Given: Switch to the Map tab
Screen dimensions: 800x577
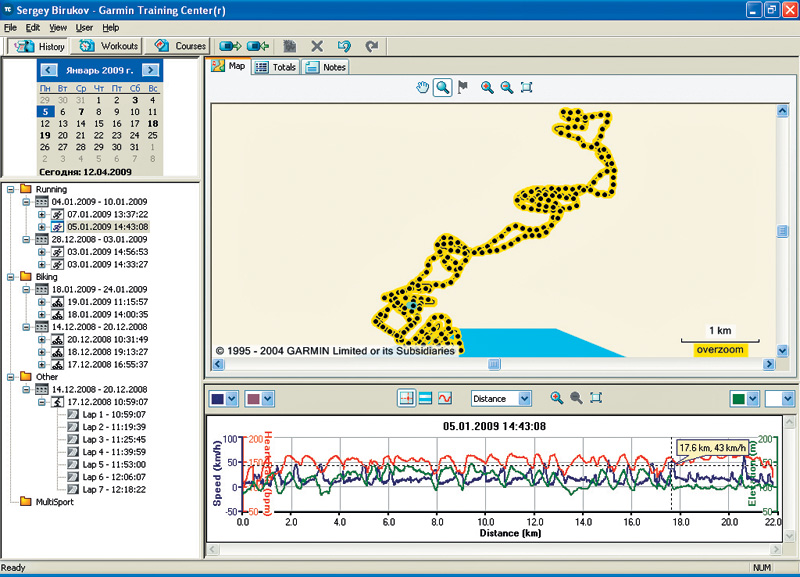Looking at the screenshot, I should tap(229, 66).
